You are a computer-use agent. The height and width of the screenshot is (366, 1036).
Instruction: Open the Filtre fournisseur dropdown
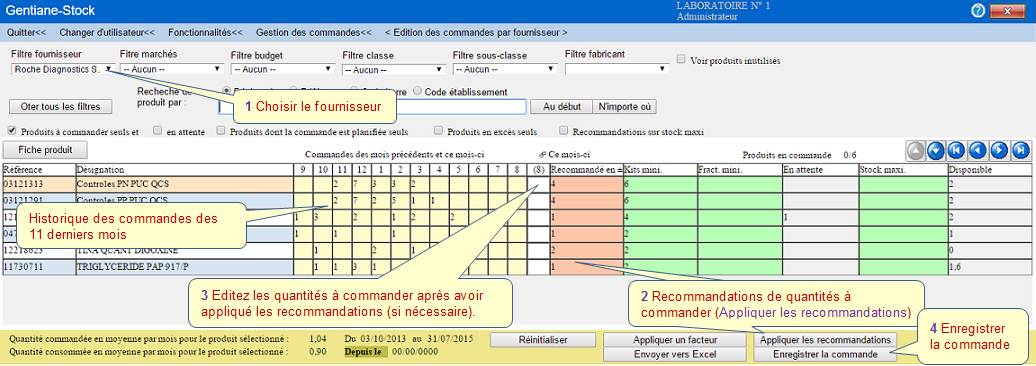coord(64,68)
